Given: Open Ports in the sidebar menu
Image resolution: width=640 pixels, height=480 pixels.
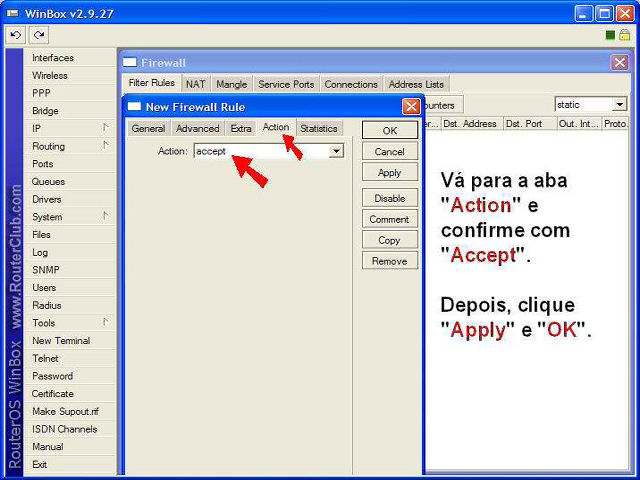Looking at the screenshot, I should click(x=70, y=164).
